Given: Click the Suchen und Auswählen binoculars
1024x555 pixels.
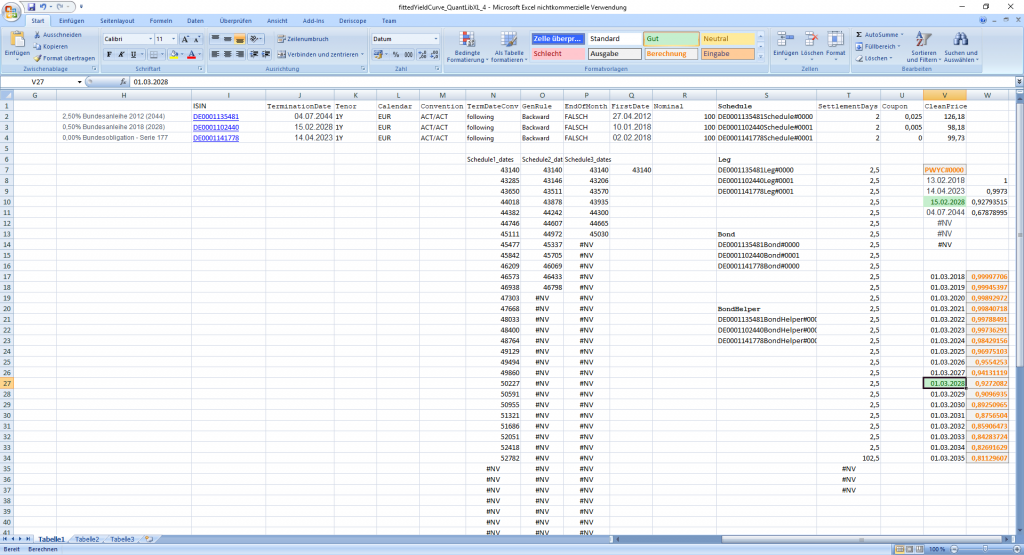Looking at the screenshot, I should tap(961, 46).
